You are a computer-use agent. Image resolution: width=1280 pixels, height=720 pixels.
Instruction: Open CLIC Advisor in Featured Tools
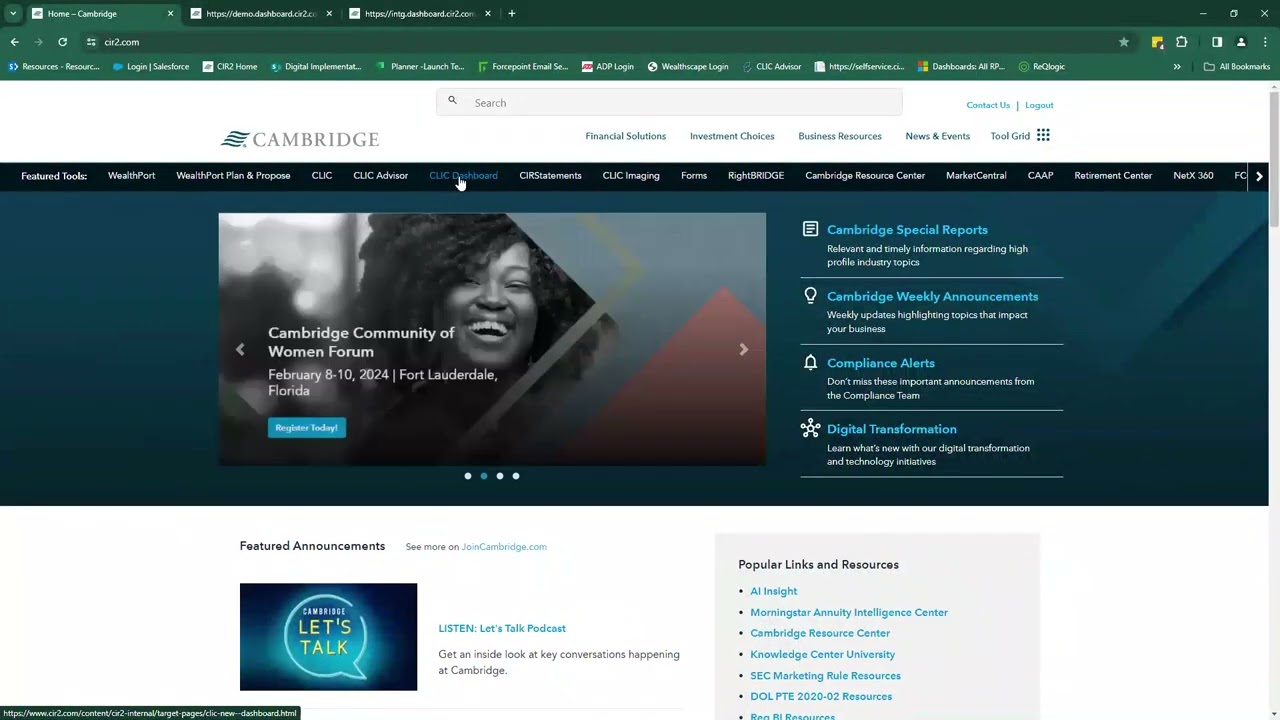(x=380, y=176)
